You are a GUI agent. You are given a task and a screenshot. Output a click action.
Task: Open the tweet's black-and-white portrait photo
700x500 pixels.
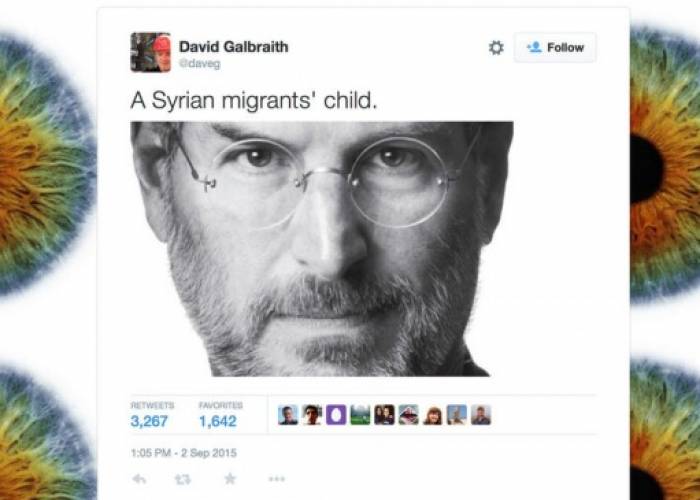(322, 249)
